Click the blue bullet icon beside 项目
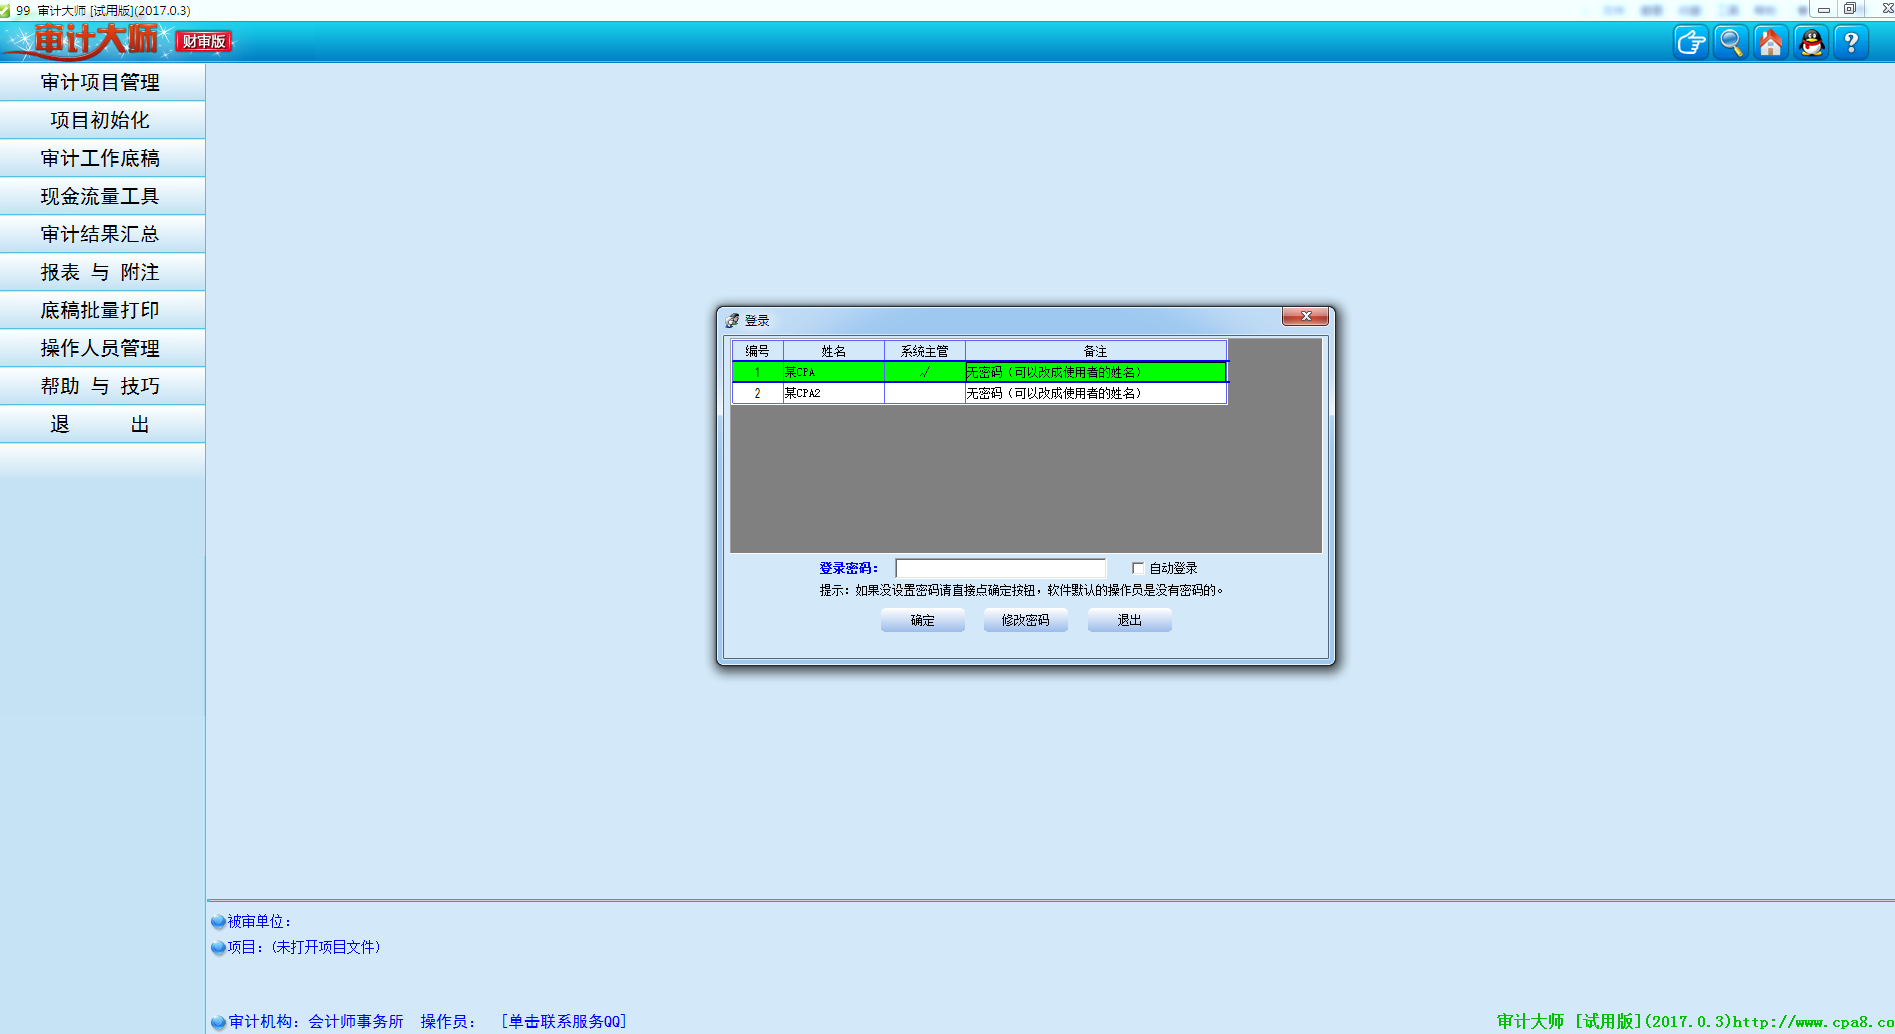 pyautogui.click(x=218, y=947)
